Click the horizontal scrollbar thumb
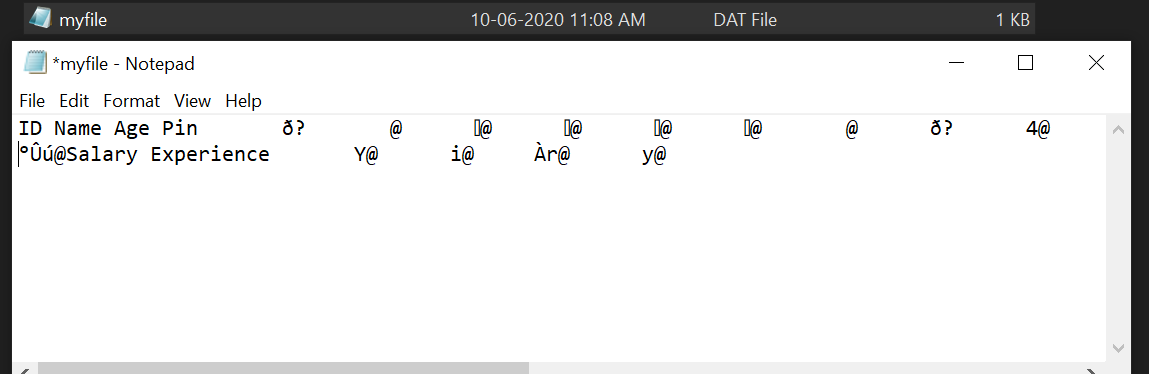The width and height of the screenshot is (1149, 374). pos(283,368)
